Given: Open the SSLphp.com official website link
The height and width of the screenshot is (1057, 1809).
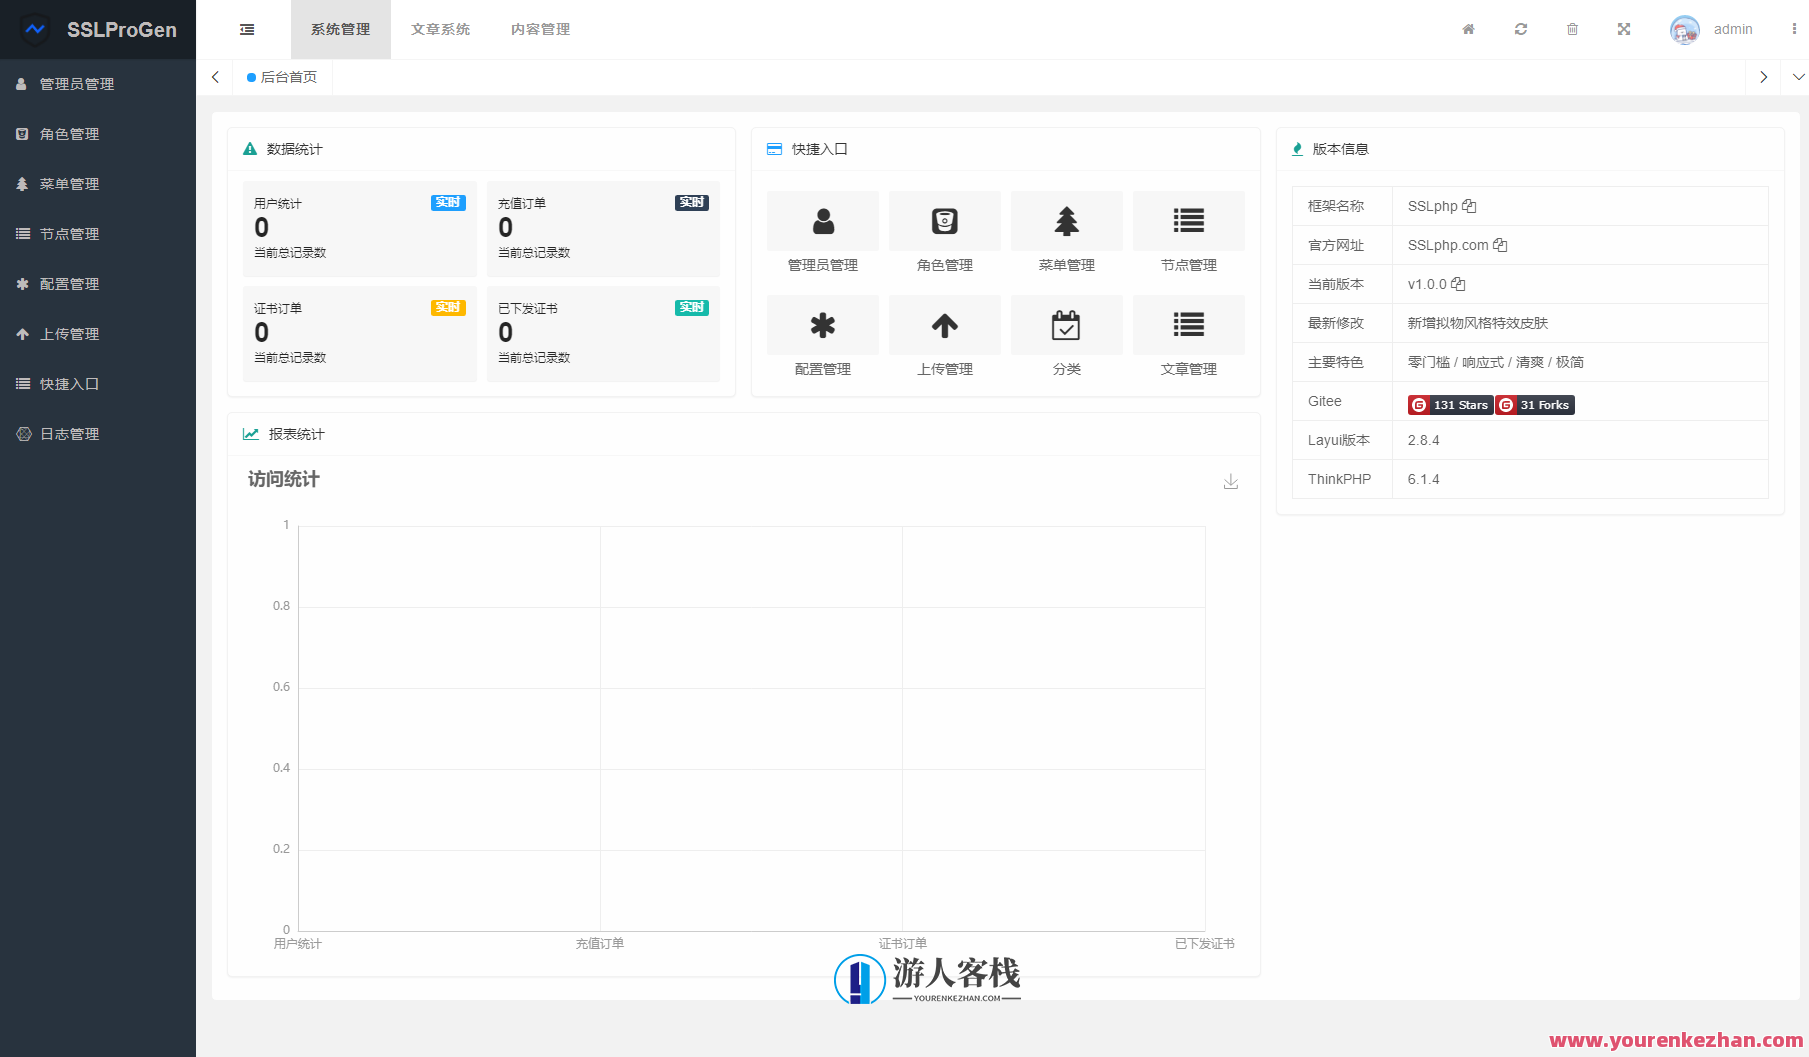Looking at the screenshot, I should tap(1445, 245).
